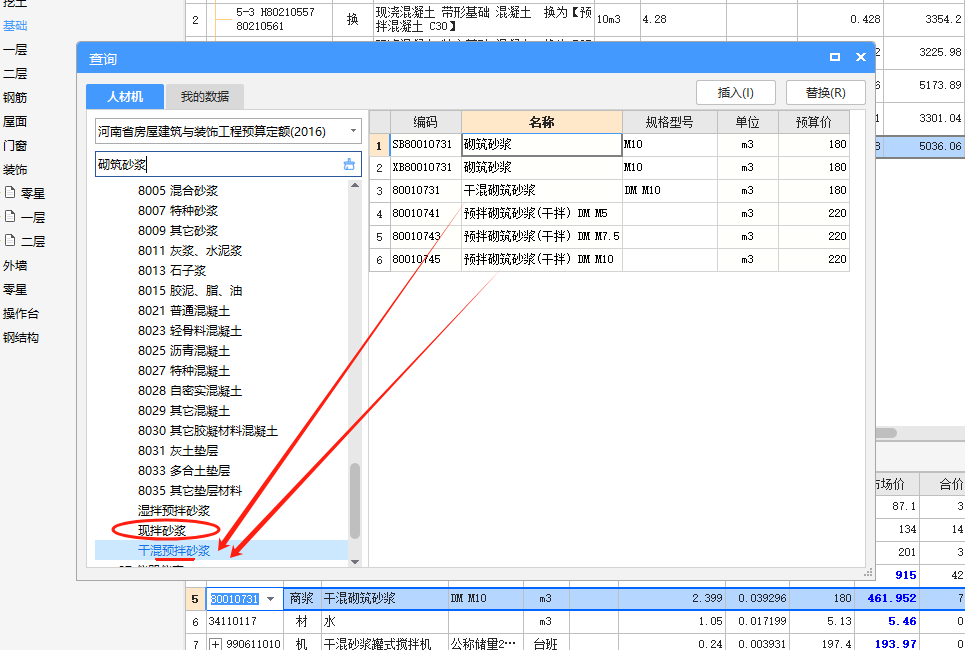Open 屋面 in left sidebar
The width and height of the screenshot is (965, 650).
pyautogui.click(x=15, y=121)
